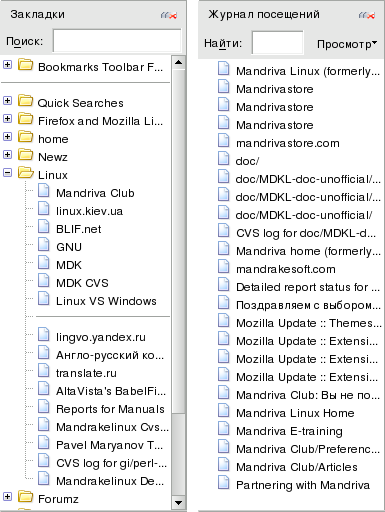Screen dimensions: 385x512
Task: Expand Firefox and Mozilla Links folder
Action: click(7, 118)
